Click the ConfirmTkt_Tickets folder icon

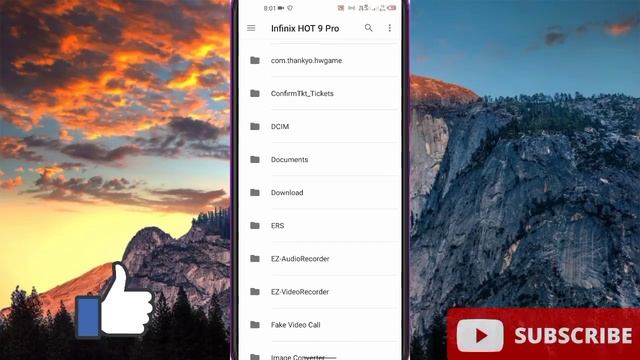tap(255, 93)
